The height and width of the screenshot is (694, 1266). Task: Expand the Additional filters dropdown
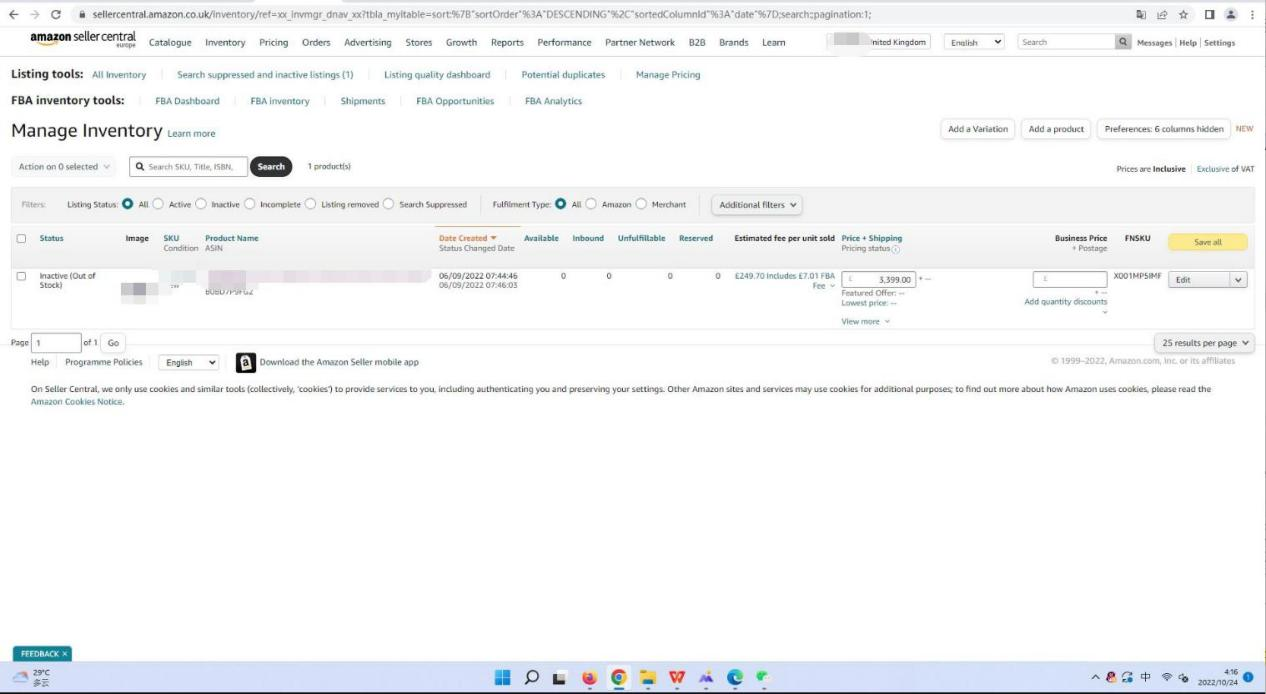point(758,205)
